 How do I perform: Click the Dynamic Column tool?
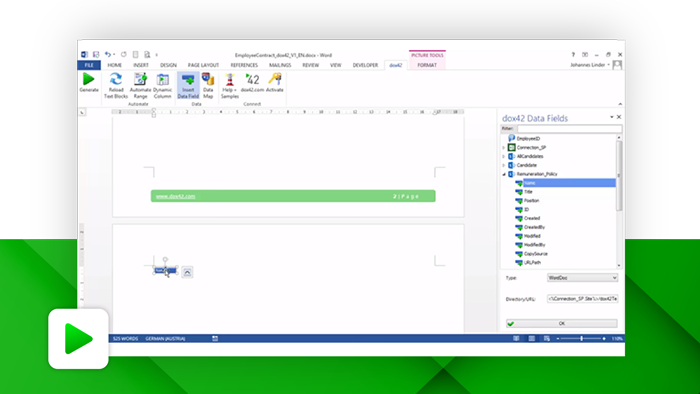coord(162,86)
